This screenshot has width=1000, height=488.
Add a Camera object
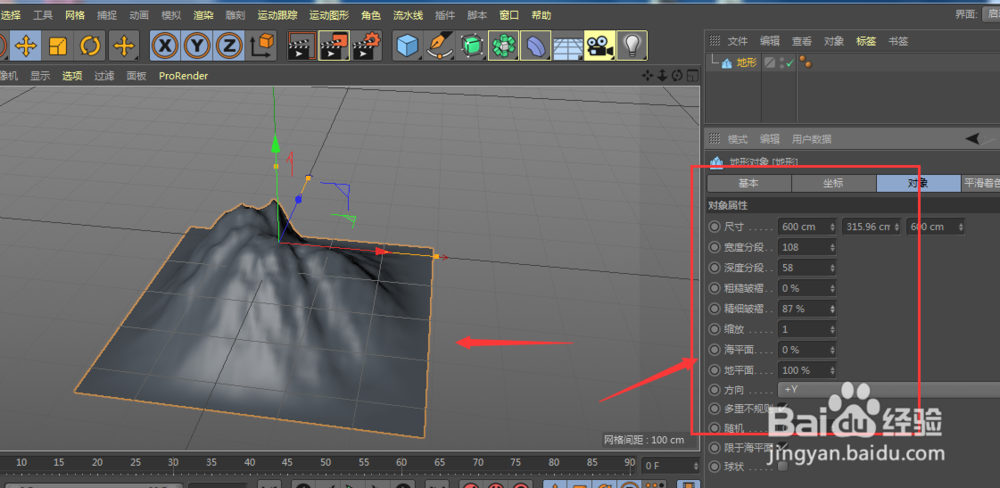point(599,46)
